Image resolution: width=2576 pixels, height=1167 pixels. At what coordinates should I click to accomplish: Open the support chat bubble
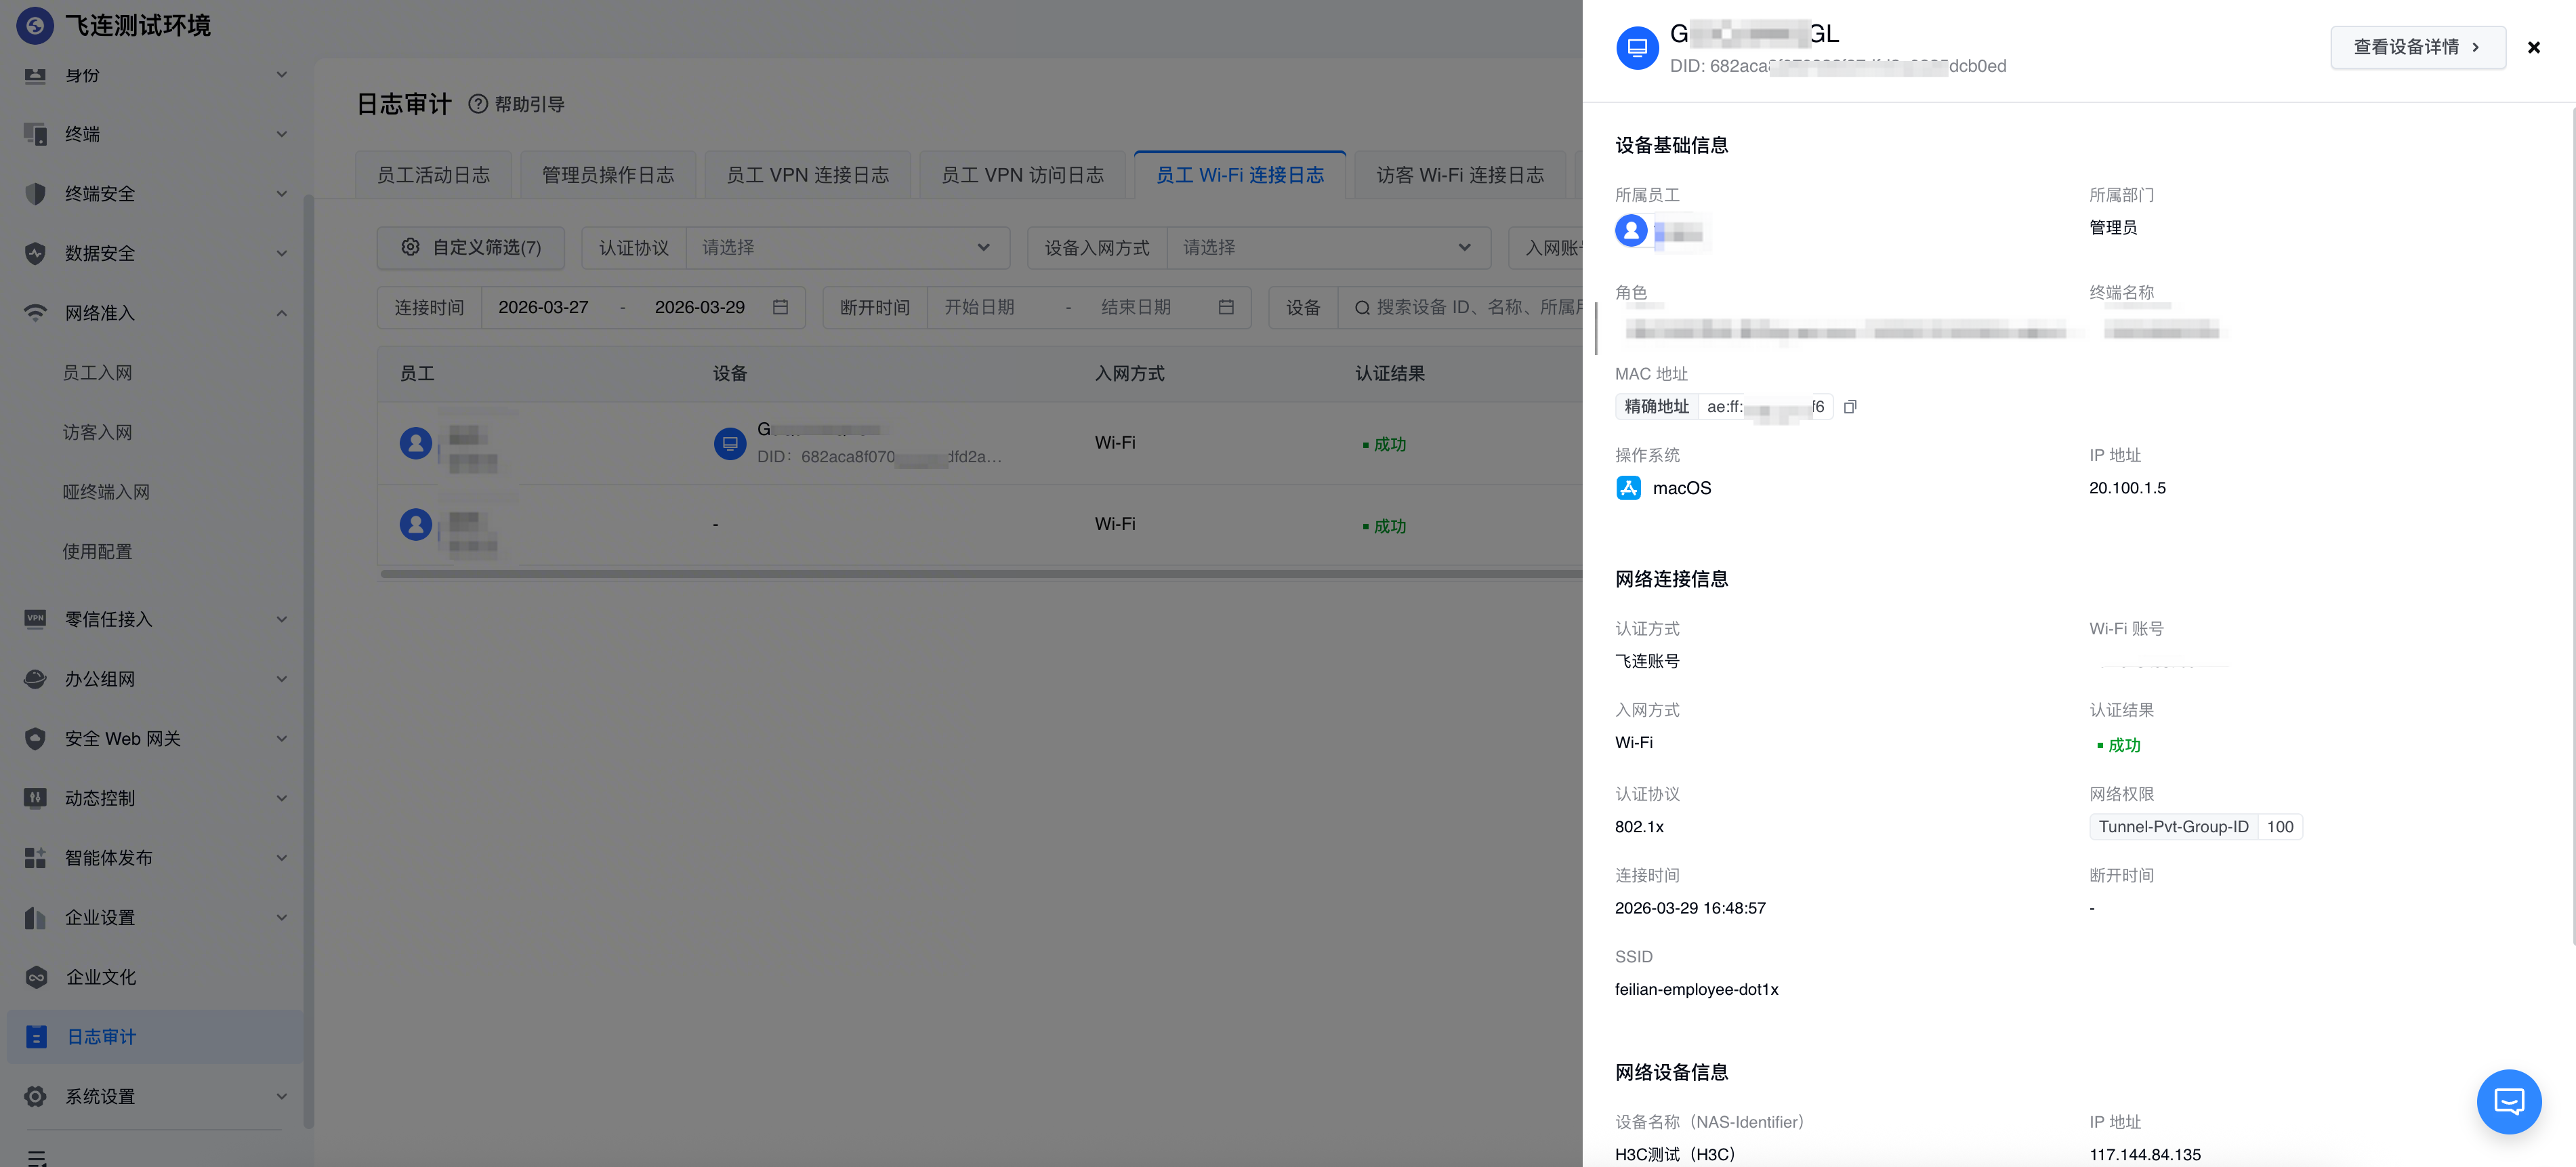[2508, 1101]
